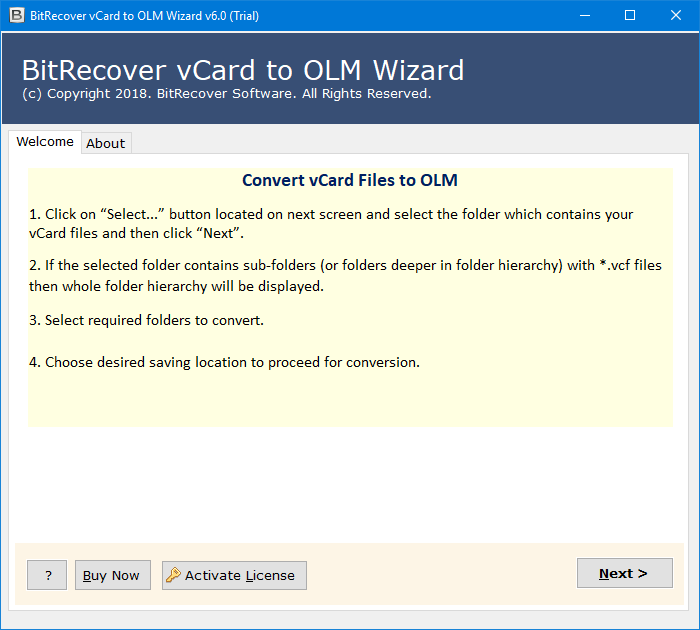Click step 4 about choosing saving location

[x=224, y=362]
